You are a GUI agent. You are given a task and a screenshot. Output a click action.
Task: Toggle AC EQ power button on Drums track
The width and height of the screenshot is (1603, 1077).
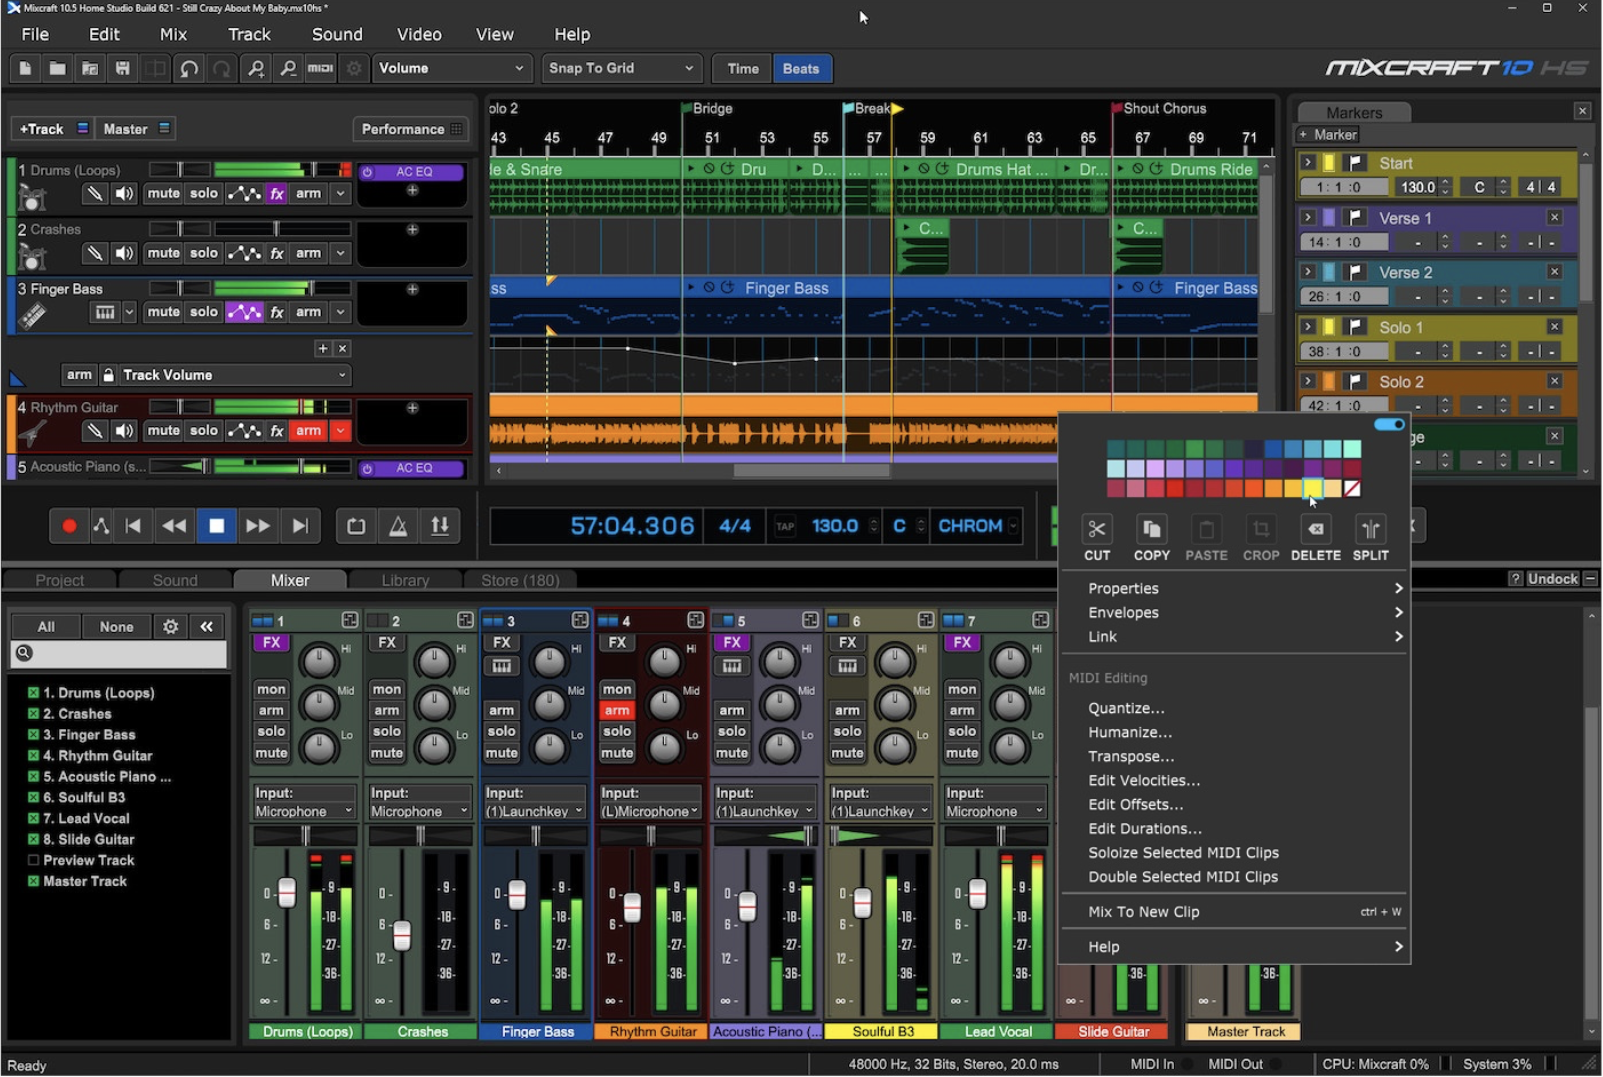368,172
